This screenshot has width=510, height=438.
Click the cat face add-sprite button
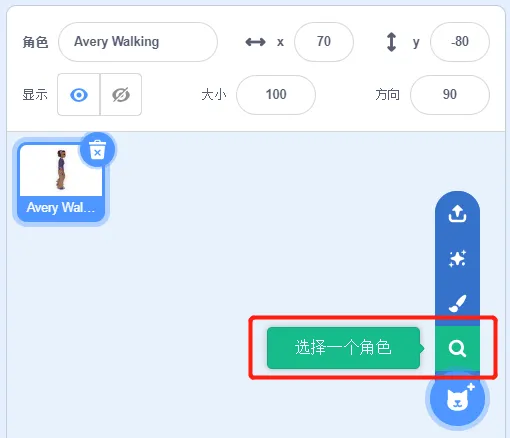coord(458,399)
